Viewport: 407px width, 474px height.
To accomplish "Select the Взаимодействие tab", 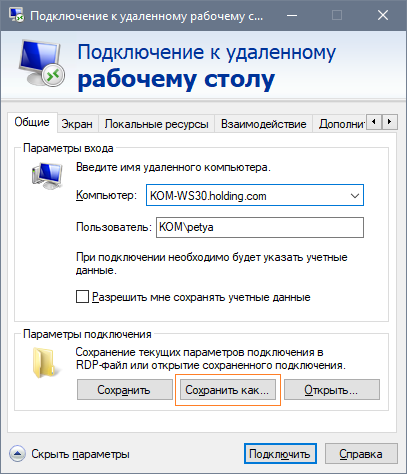I will pos(263,124).
